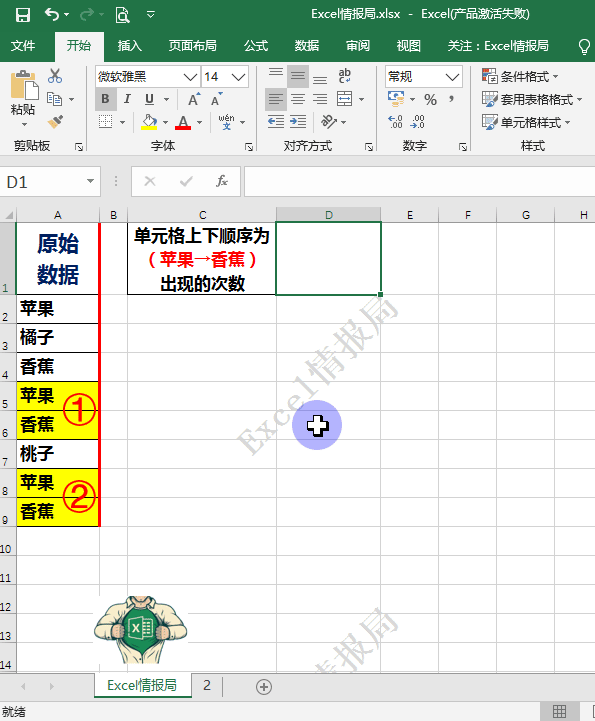Open the number format 常规 dropdown

(452, 76)
